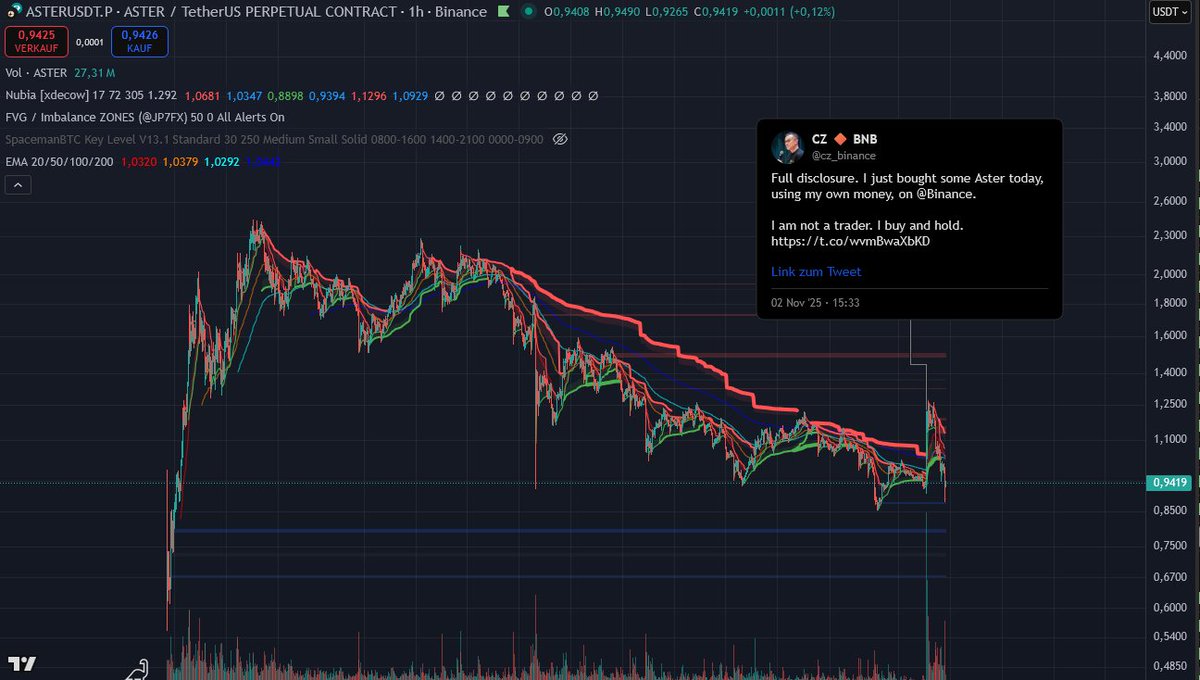
Task: Click the 2,0000 price scale label
Action: tap(1169, 274)
